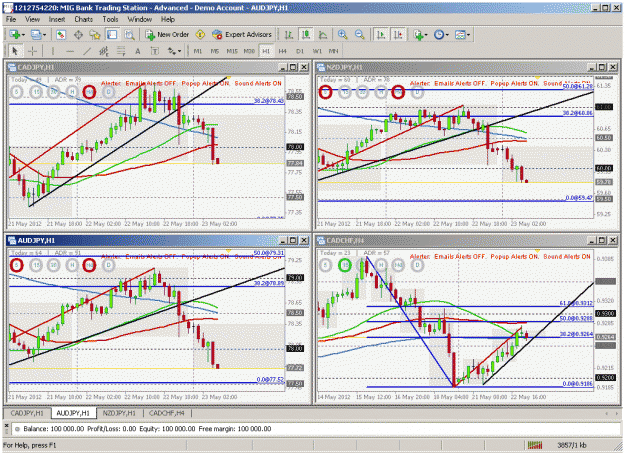
Task: Click the Expert Advisors button
Action: [x=242, y=35]
